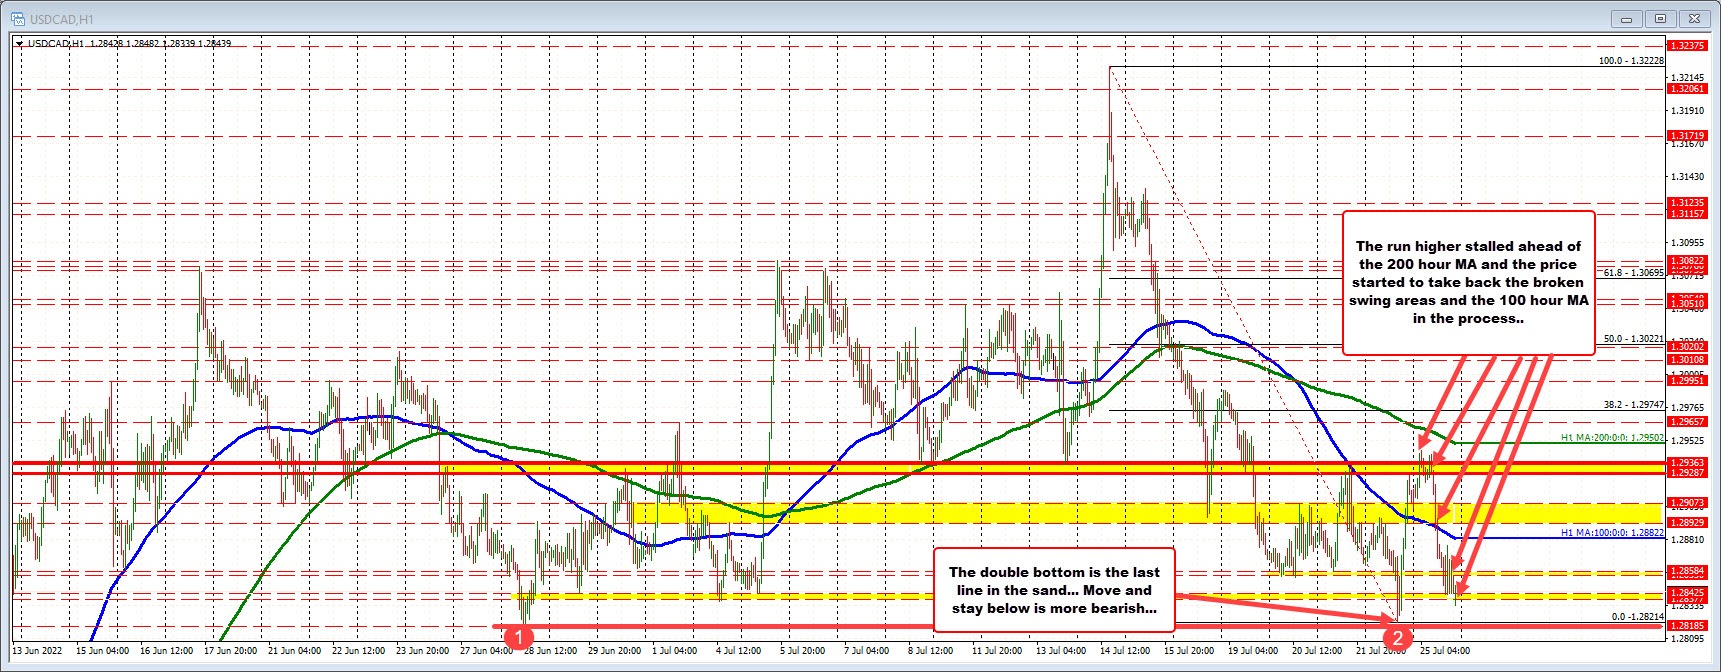Click the 1.30955 value on the price scale

click(x=1688, y=243)
